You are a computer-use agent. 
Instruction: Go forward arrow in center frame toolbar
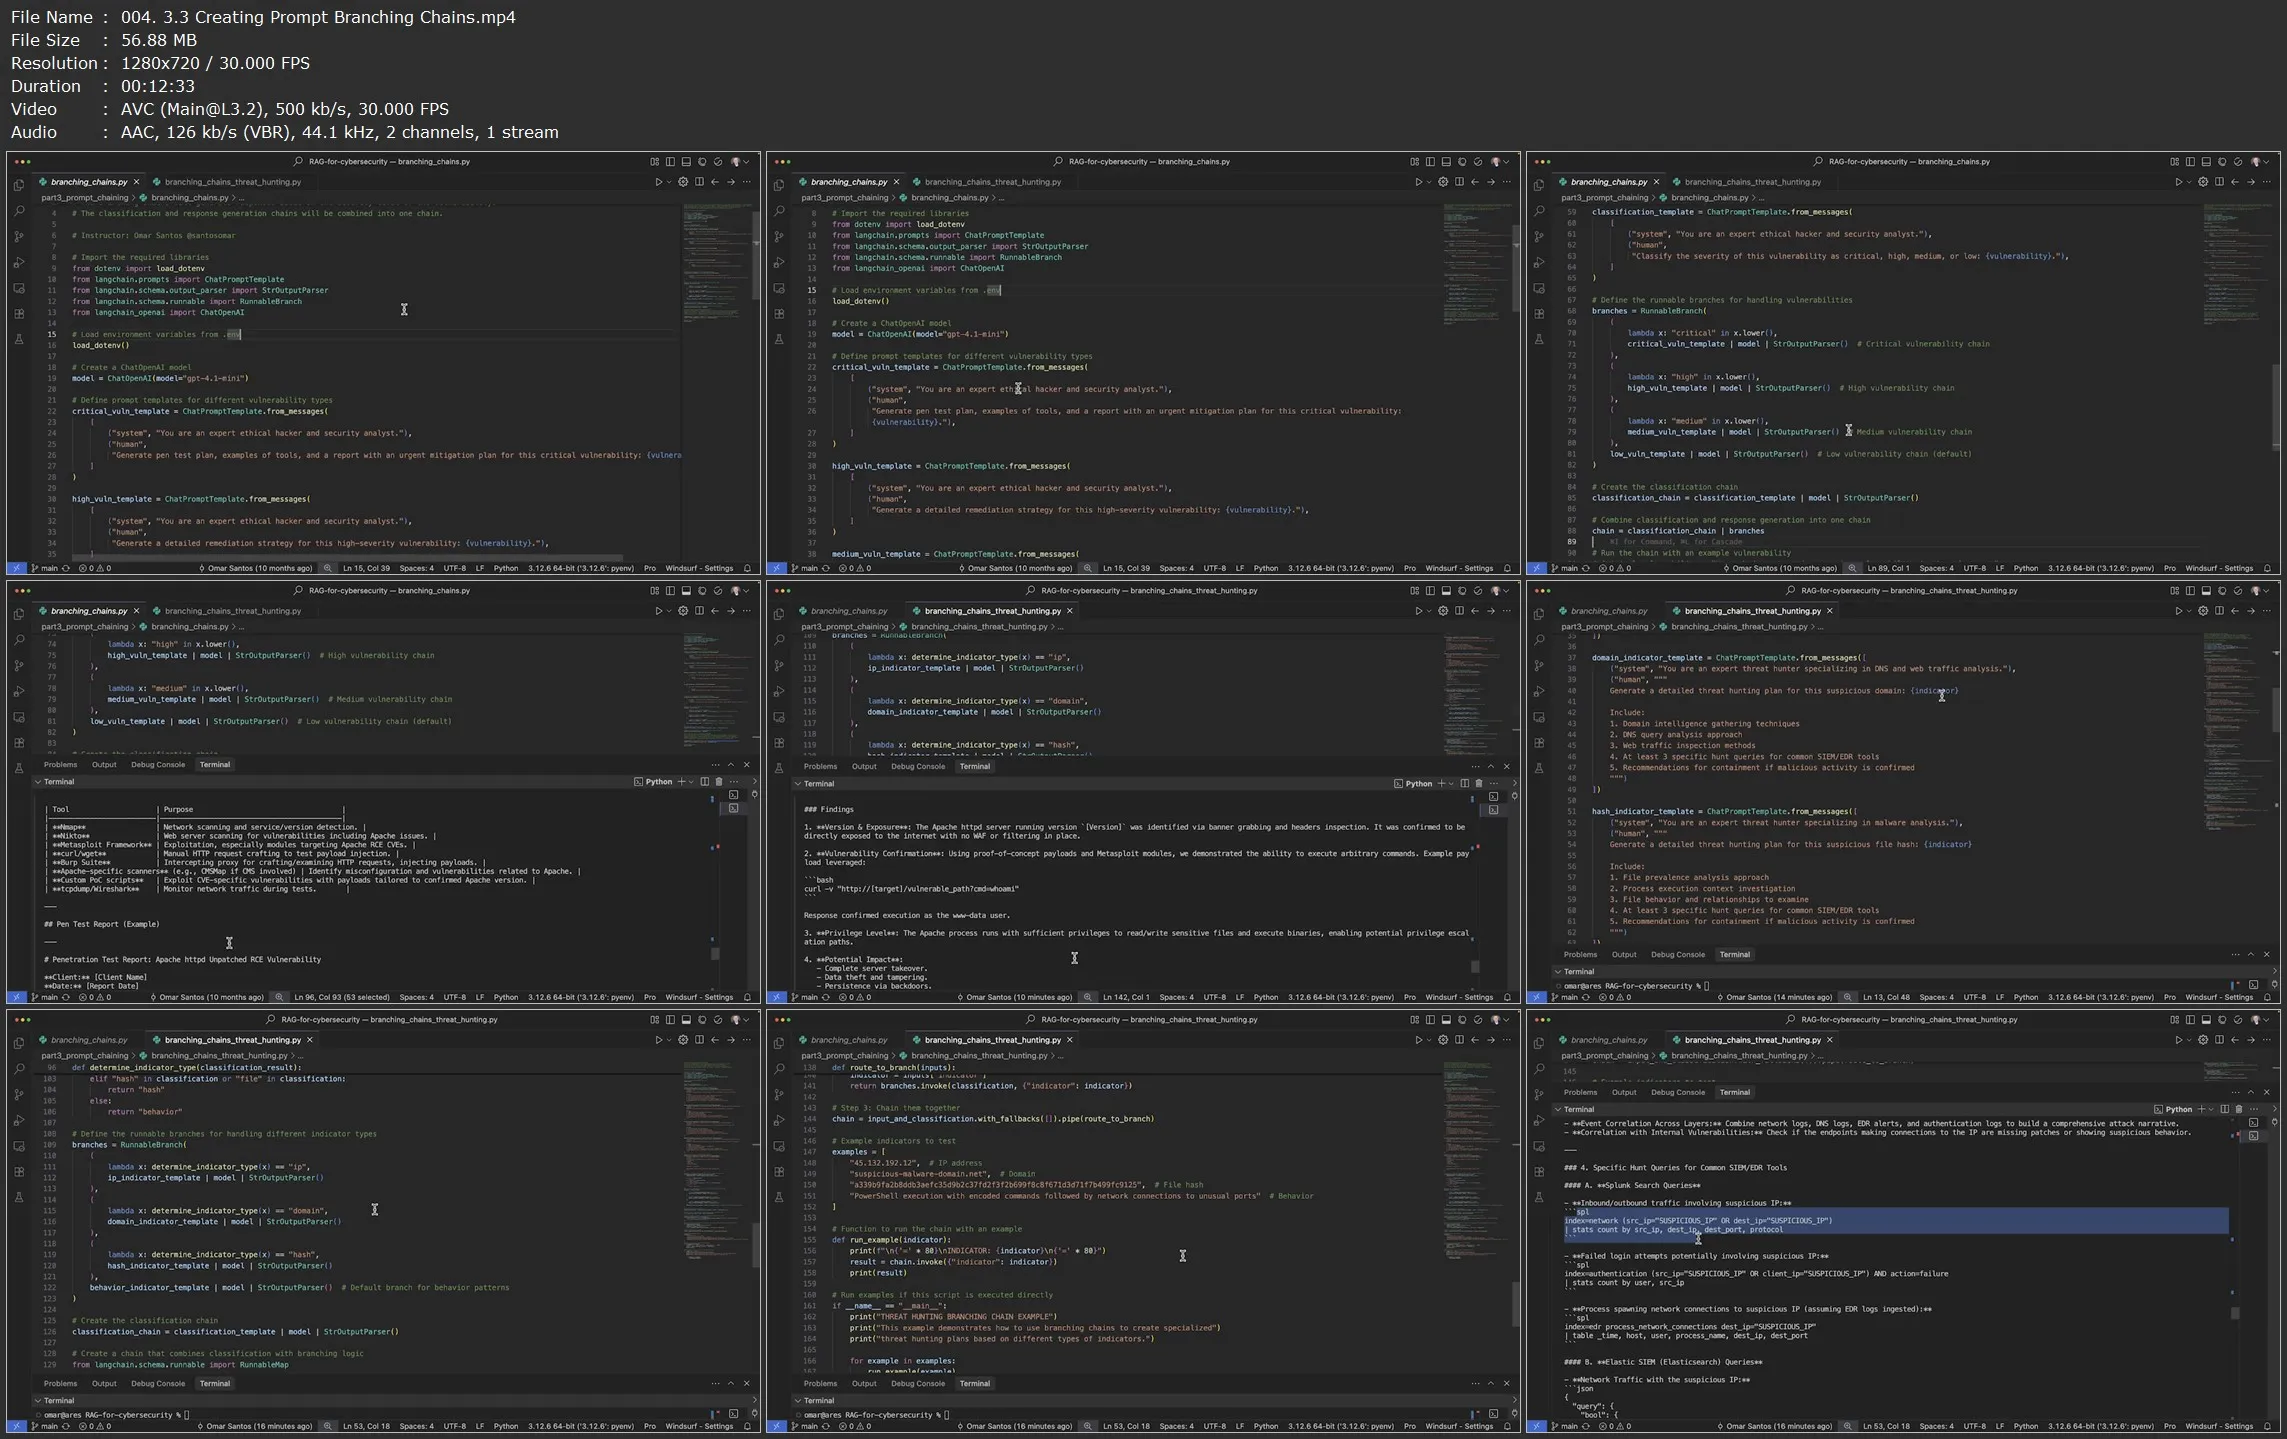click(1491, 611)
